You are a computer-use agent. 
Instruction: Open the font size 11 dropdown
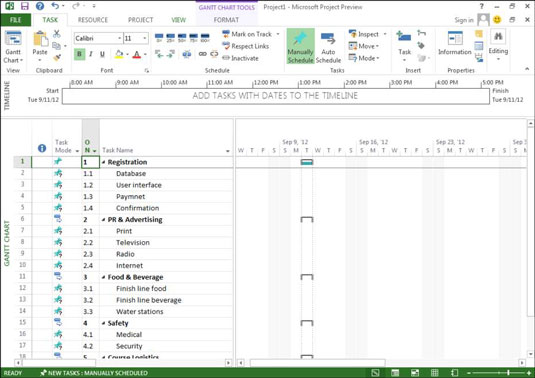(x=145, y=38)
